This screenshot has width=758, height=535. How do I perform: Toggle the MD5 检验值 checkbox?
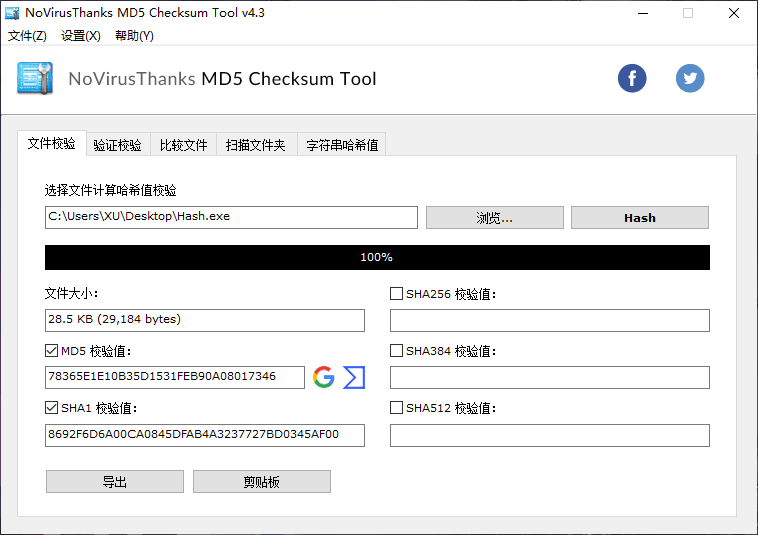click(x=51, y=351)
